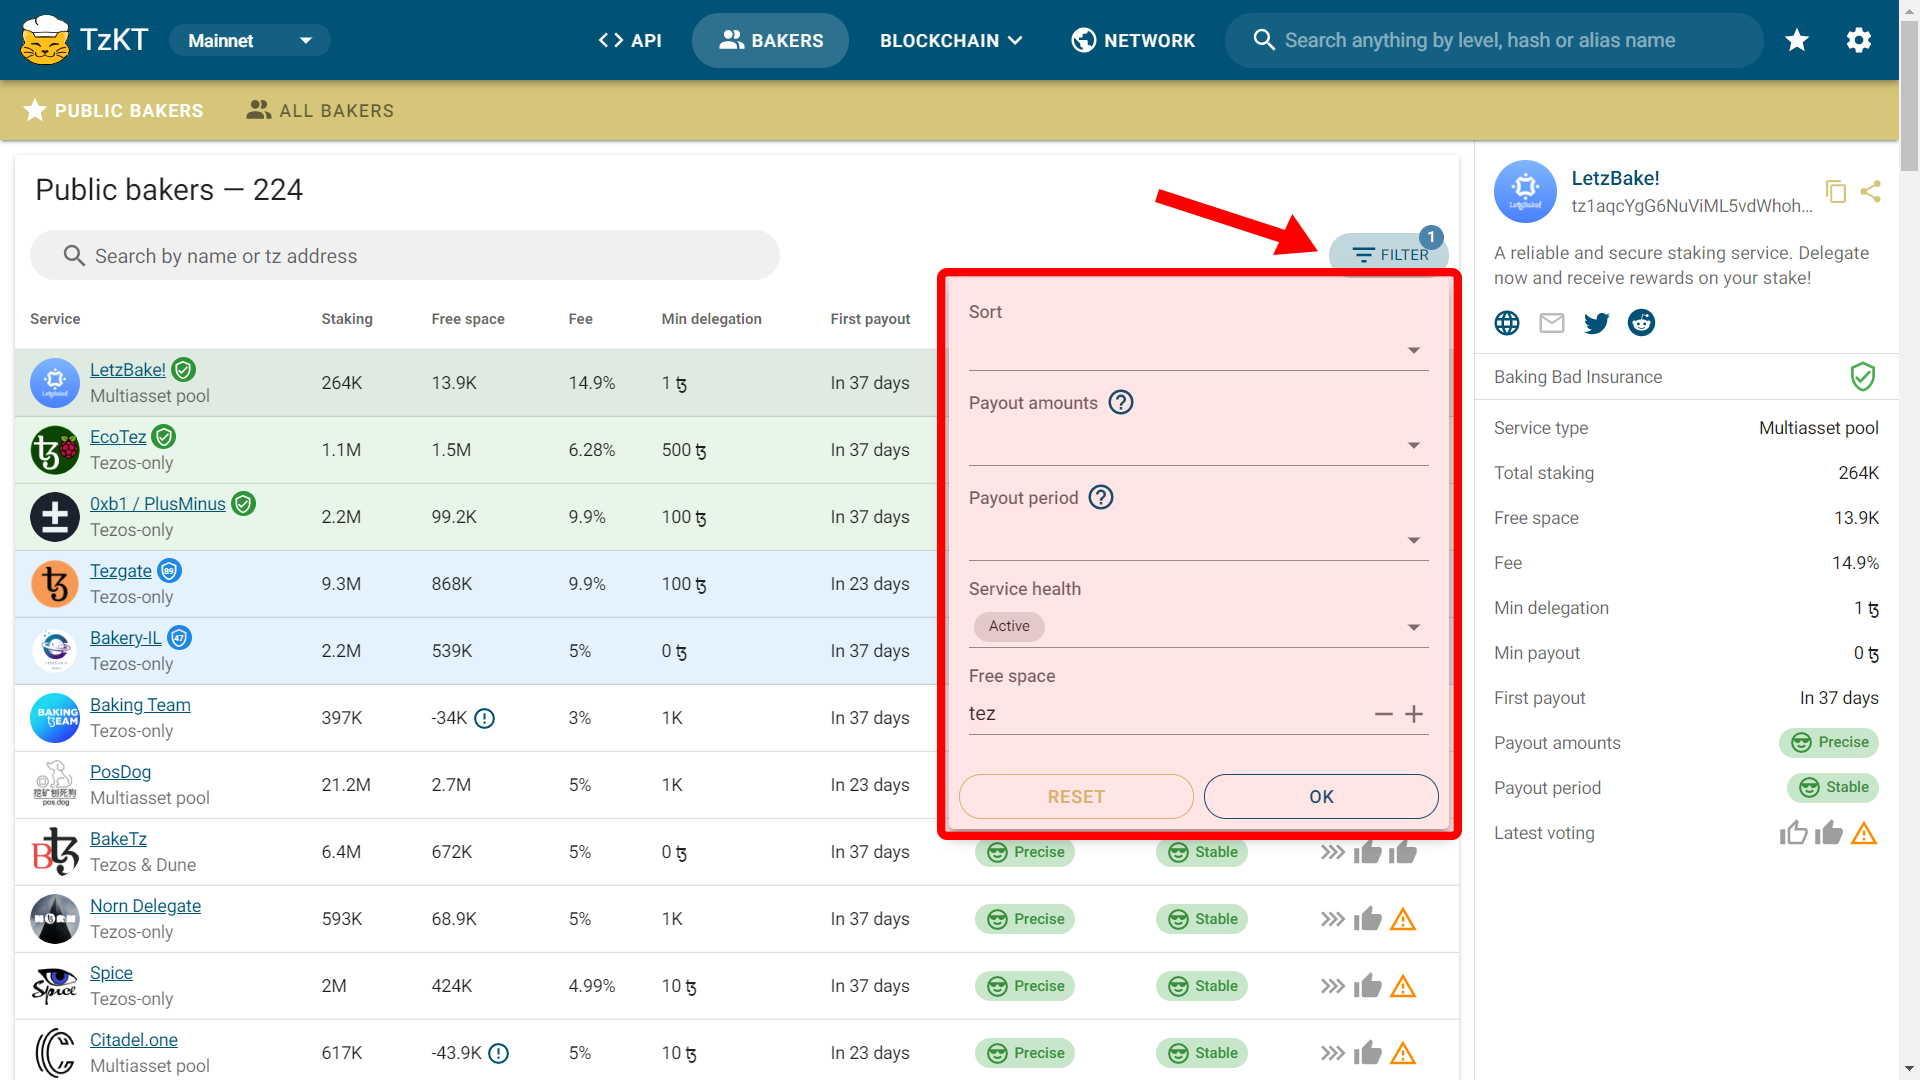This screenshot has height=1080, width=1920.
Task: Click the EcoTez baker icon
Action: pyautogui.click(x=53, y=448)
